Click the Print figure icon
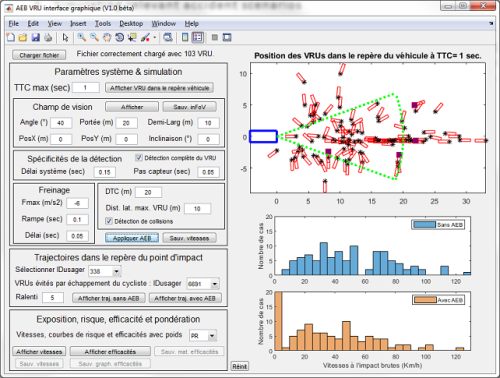 pos(48,37)
